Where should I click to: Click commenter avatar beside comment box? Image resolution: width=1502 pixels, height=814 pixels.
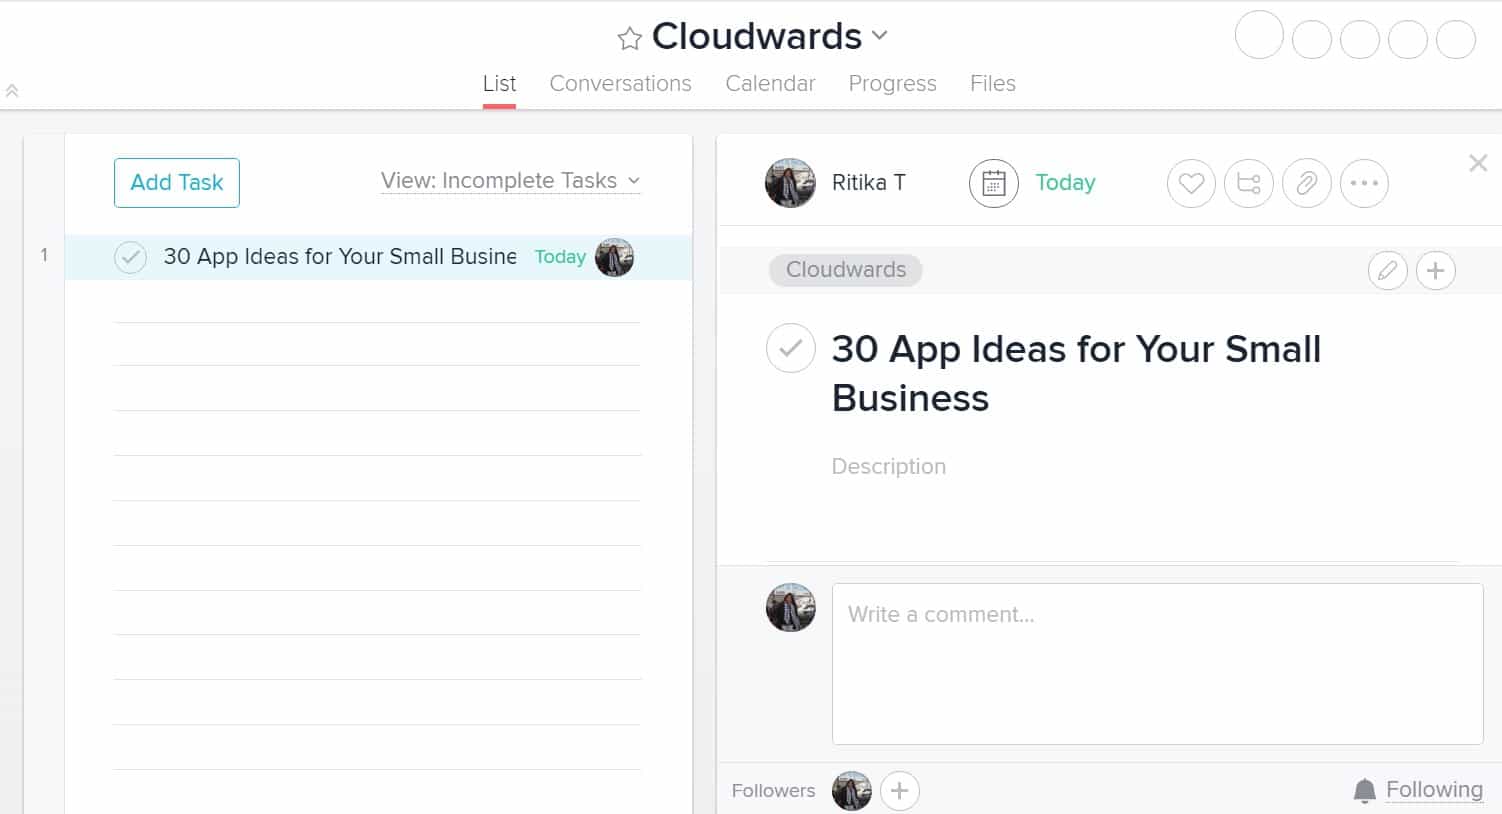click(791, 607)
